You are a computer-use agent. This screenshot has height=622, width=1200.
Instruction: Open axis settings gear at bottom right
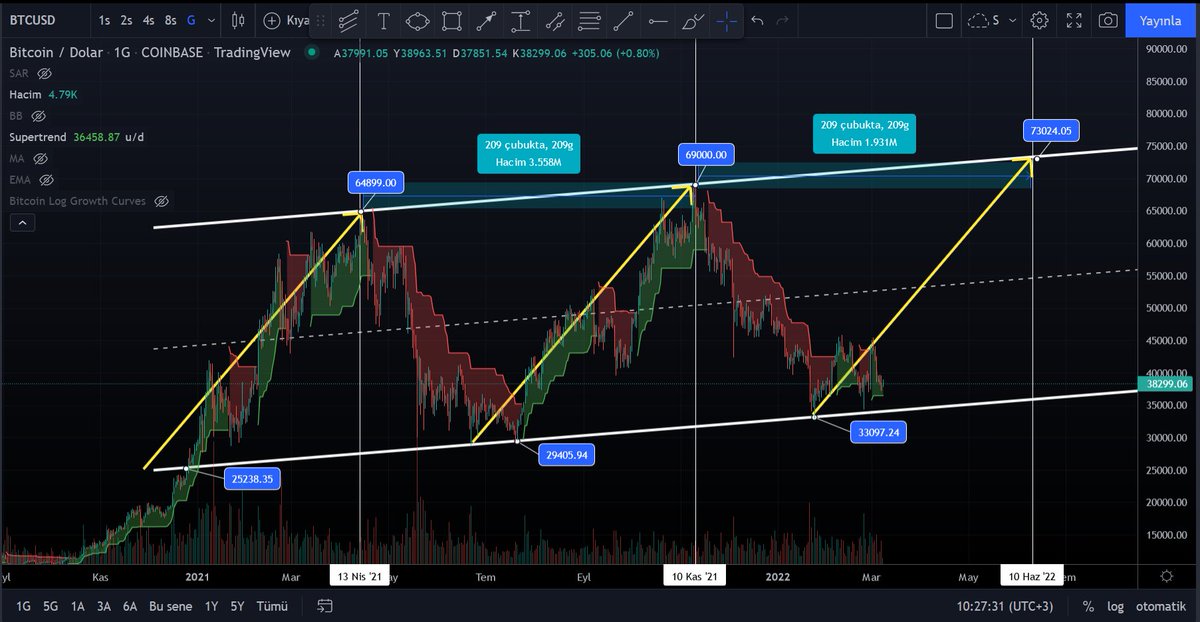tap(1167, 576)
